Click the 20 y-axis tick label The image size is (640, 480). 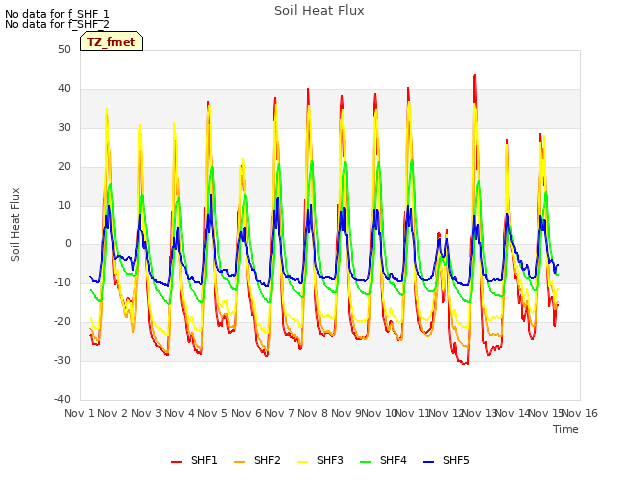tap(64, 166)
